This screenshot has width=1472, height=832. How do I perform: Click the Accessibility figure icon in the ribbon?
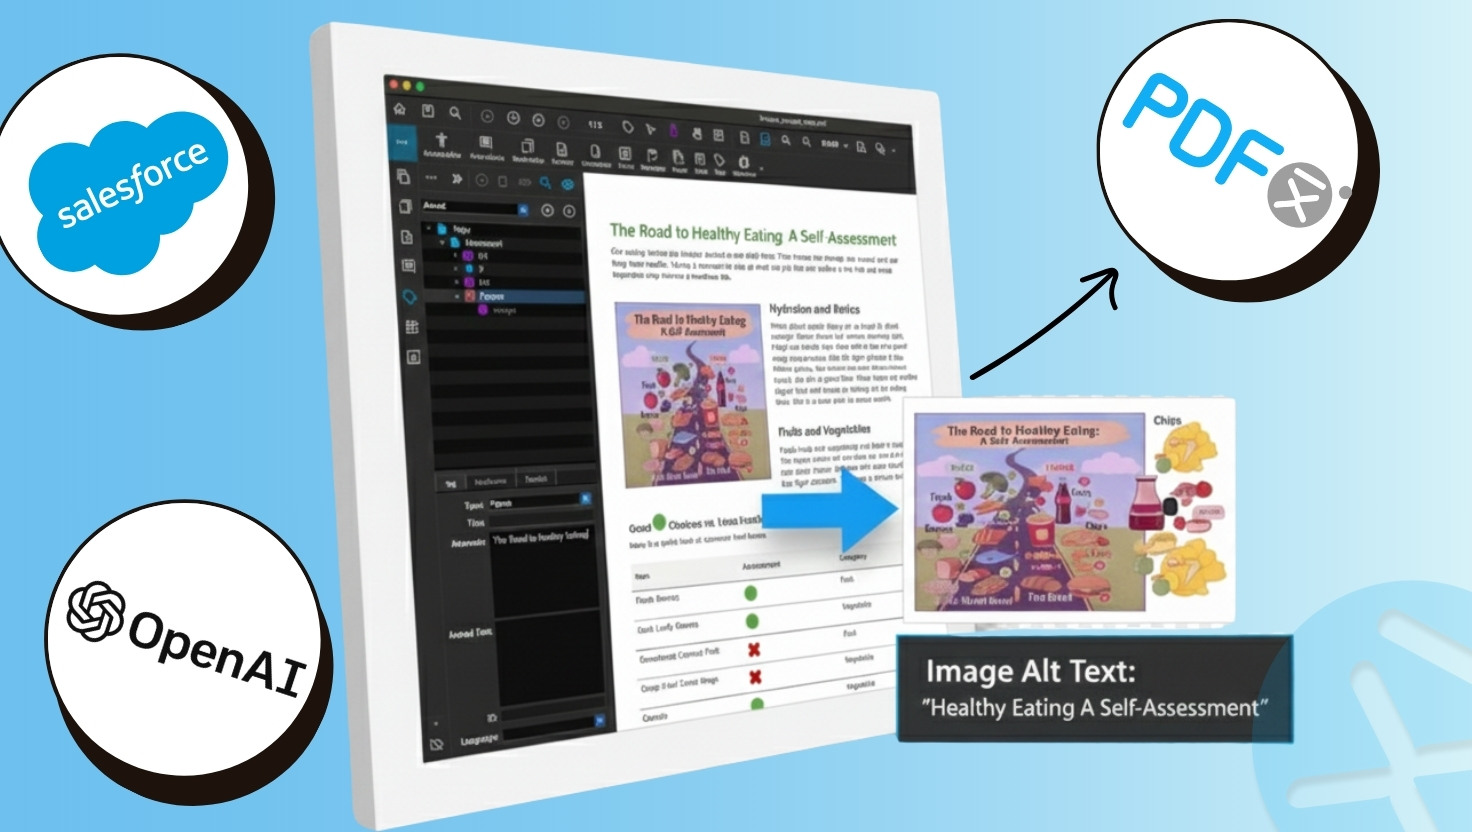441,142
